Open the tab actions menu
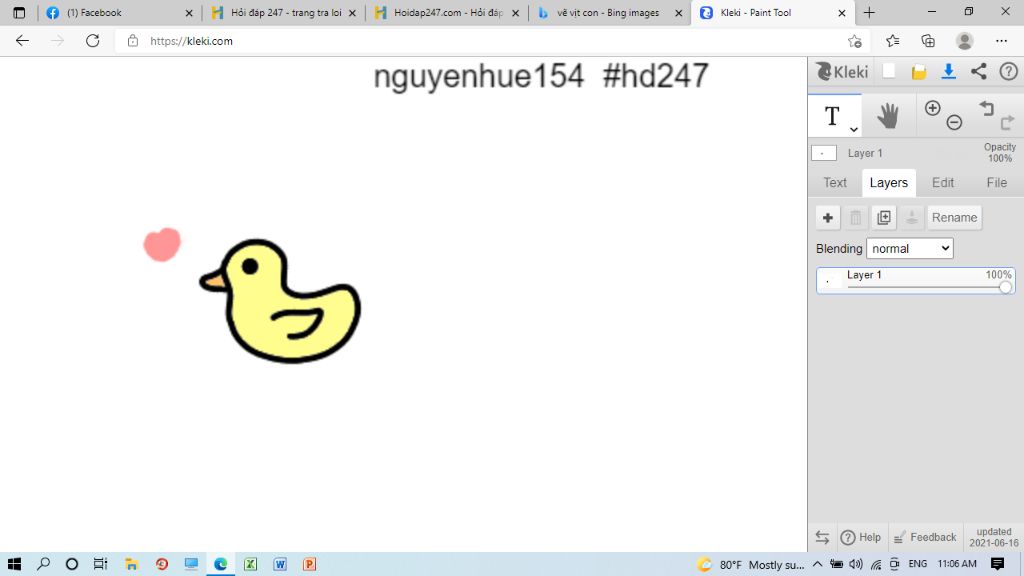Screen dimensions: 1024x576 point(19,12)
